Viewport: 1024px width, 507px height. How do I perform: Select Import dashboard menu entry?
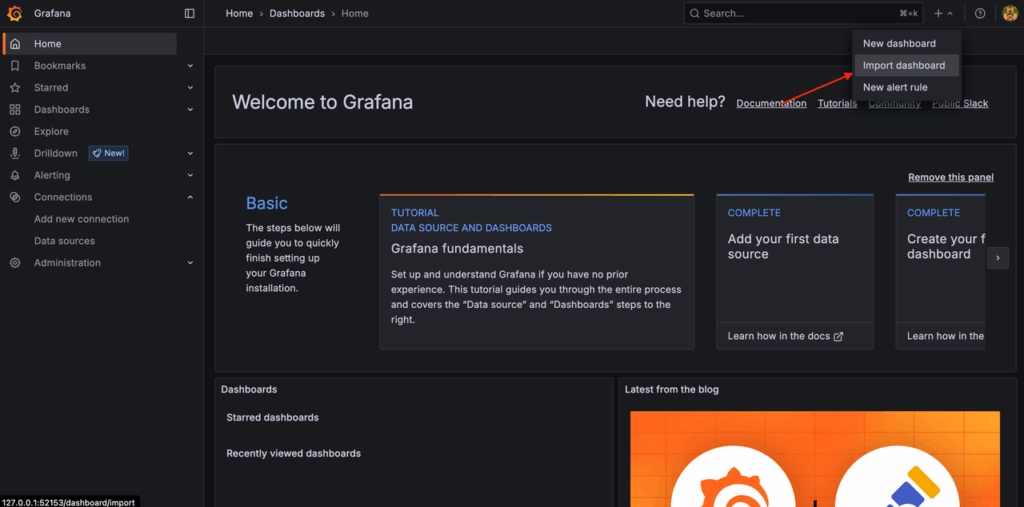coord(906,65)
